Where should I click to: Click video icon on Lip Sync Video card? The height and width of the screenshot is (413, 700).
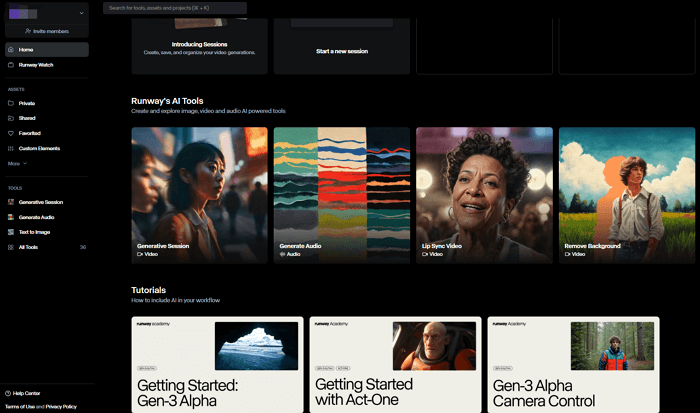[425, 254]
